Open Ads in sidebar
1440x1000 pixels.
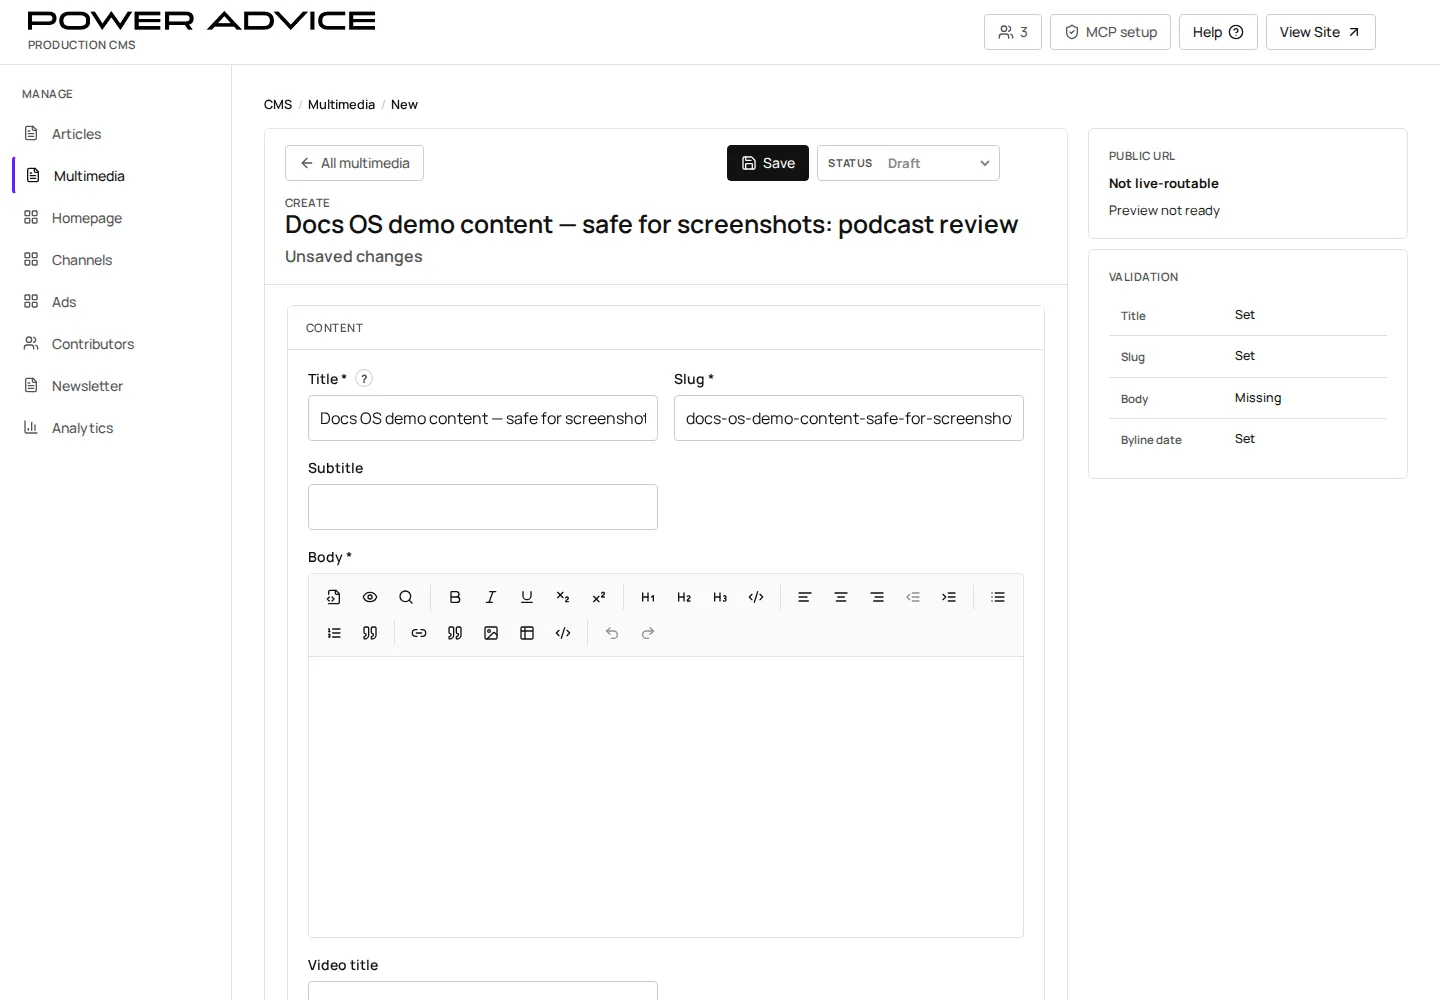[x=115, y=302]
